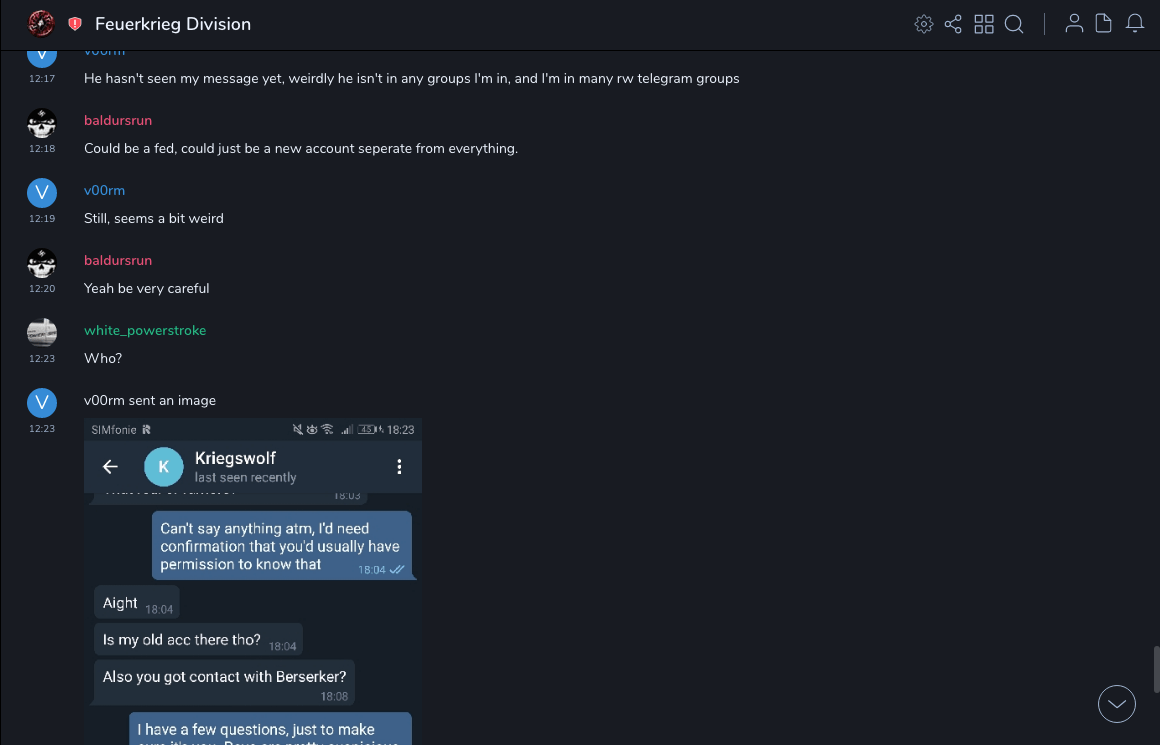This screenshot has width=1160, height=745.
Task: Open the members person icon
Action: [x=1074, y=24]
